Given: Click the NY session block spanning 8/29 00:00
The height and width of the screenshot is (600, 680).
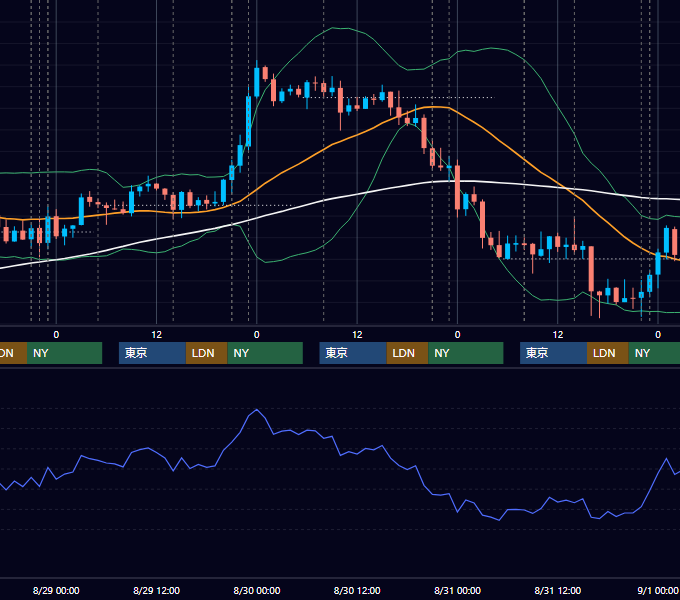Looking at the screenshot, I should point(64,353).
